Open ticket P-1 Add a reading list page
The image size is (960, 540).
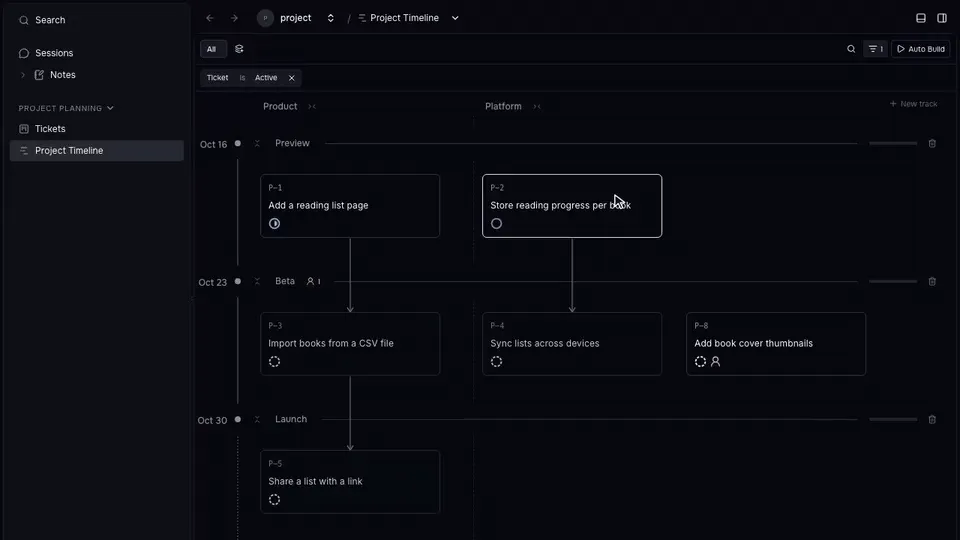(350, 206)
